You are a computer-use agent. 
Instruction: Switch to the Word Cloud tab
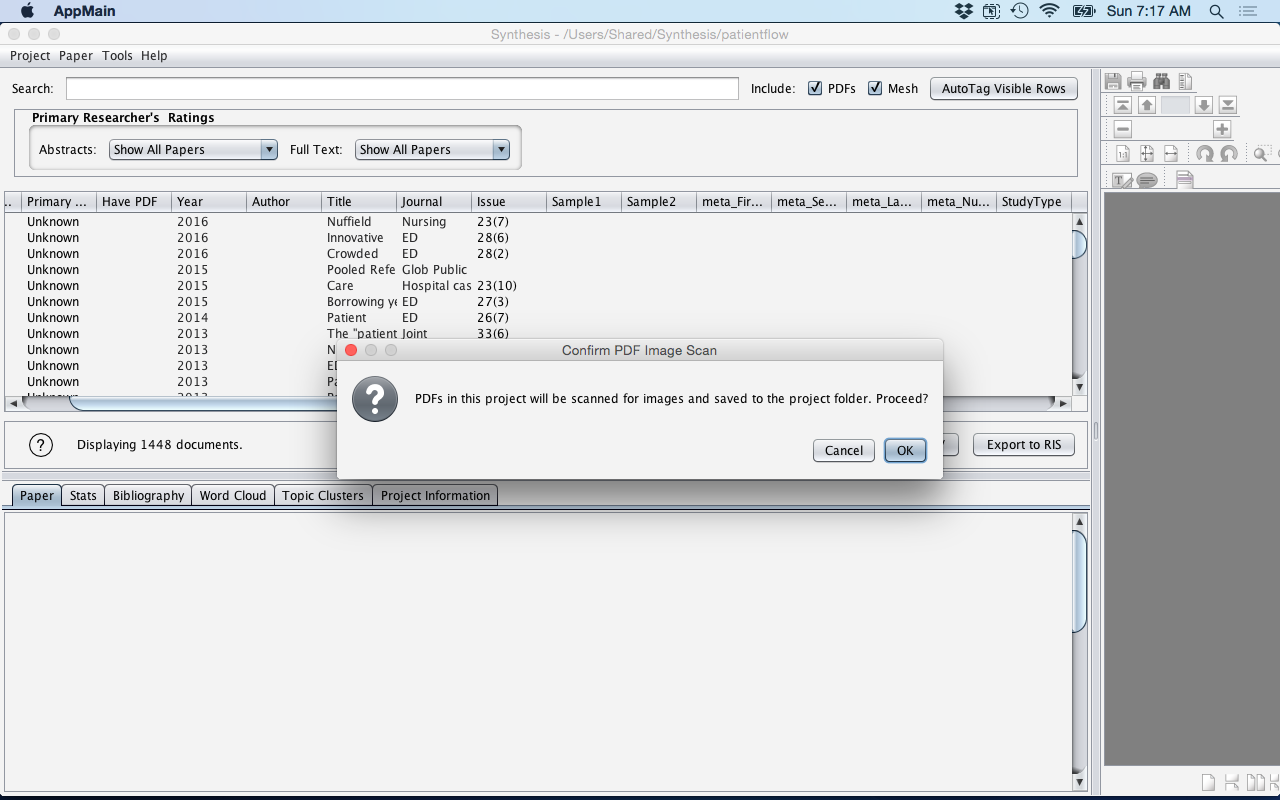tap(233, 495)
